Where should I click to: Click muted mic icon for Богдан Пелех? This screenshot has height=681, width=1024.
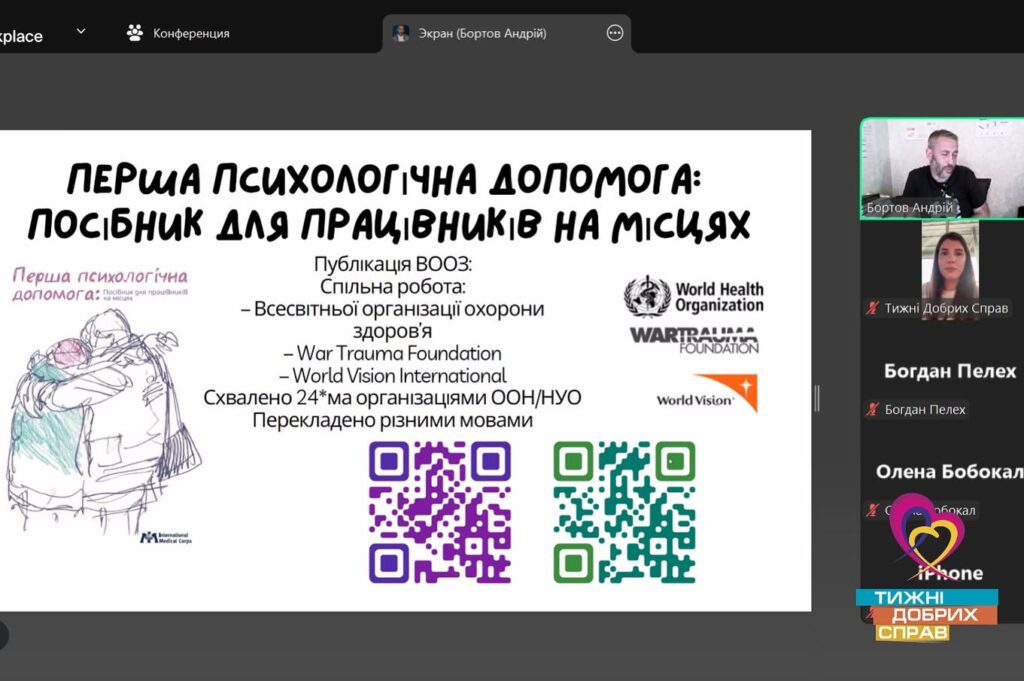(x=872, y=409)
